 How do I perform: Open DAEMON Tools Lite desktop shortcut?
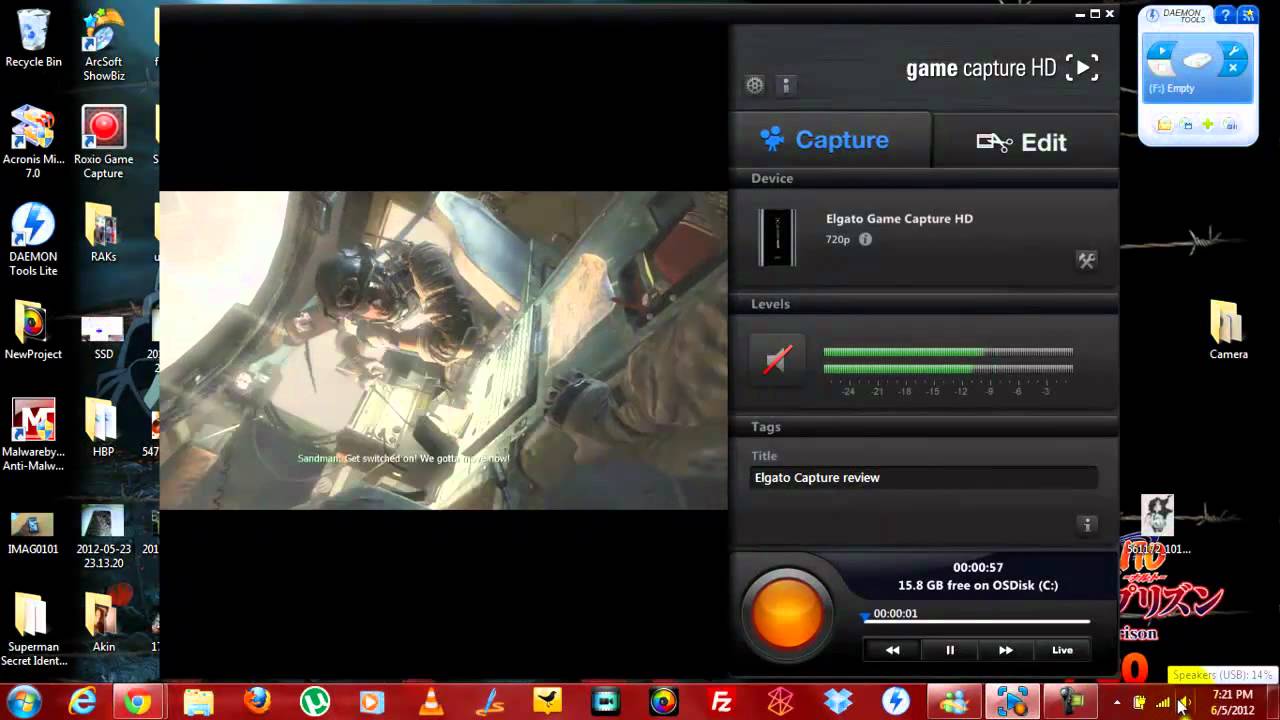click(x=33, y=240)
